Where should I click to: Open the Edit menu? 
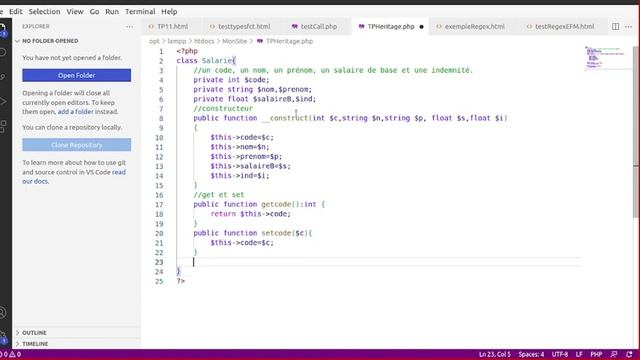point(16,12)
